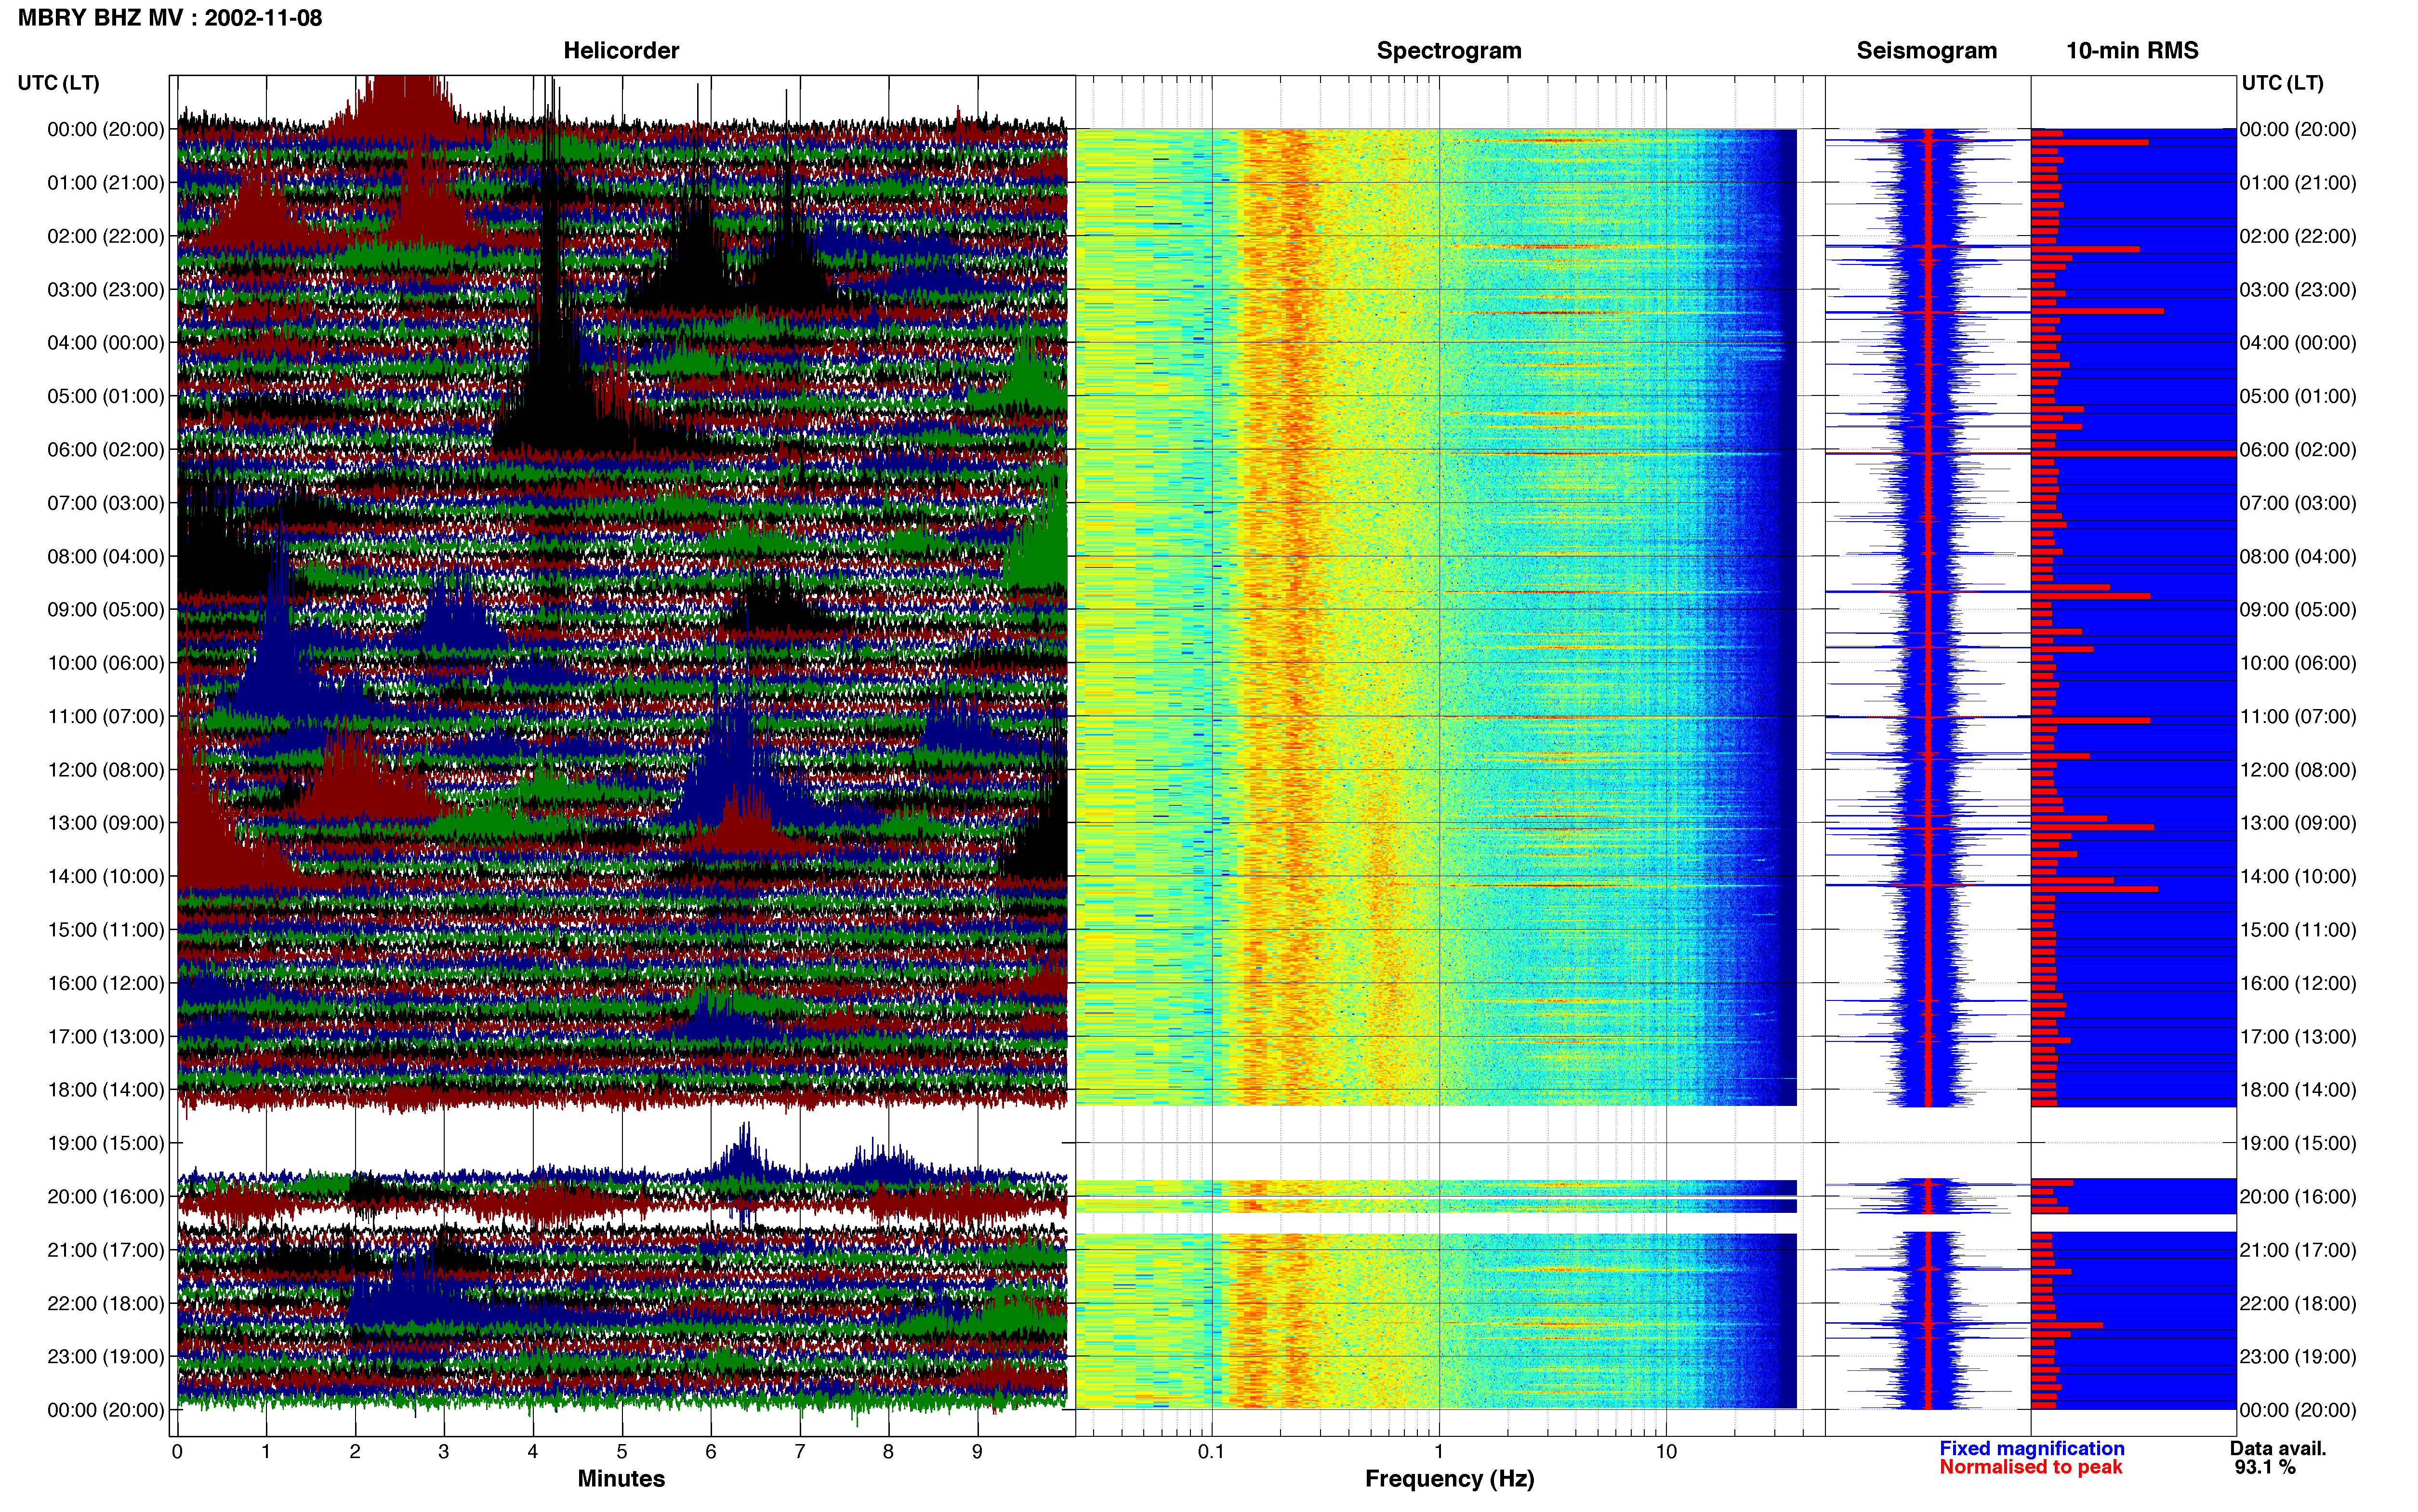The height and width of the screenshot is (1512, 2418).
Task: Click the left '11:00 (07:00)' time label
Action: (106, 716)
